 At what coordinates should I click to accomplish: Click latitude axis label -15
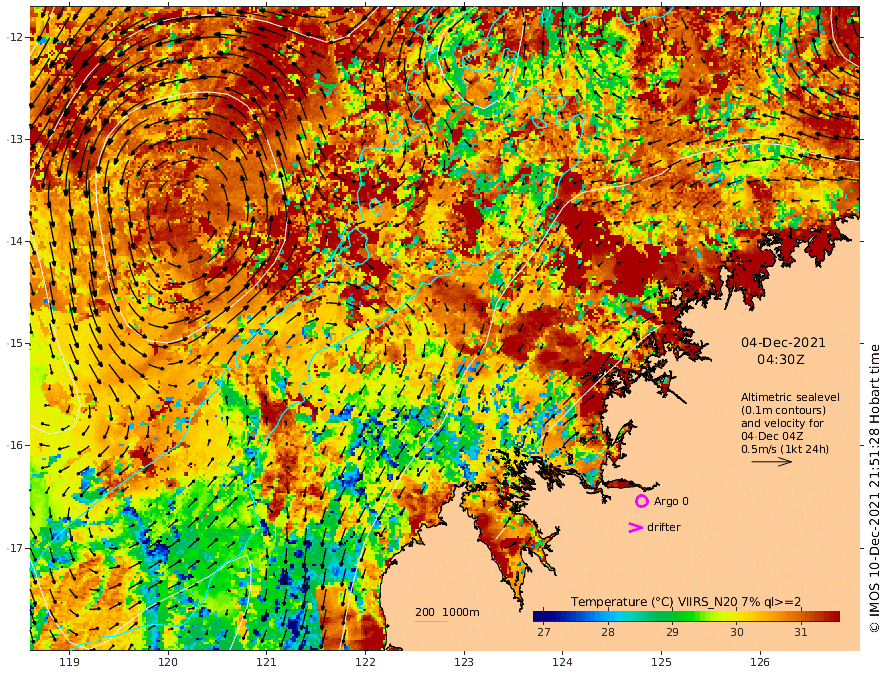click(15, 343)
